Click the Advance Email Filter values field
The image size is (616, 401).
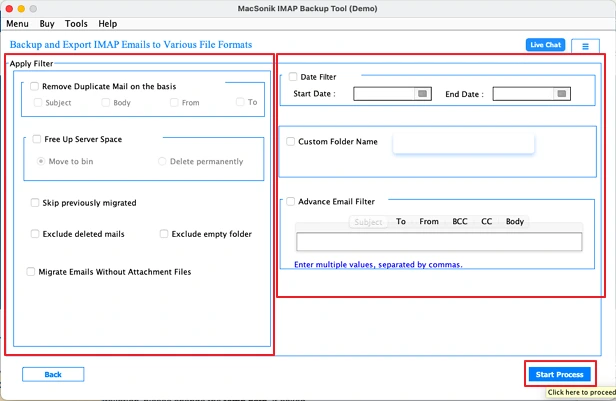pyautogui.click(x=439, y=242)
